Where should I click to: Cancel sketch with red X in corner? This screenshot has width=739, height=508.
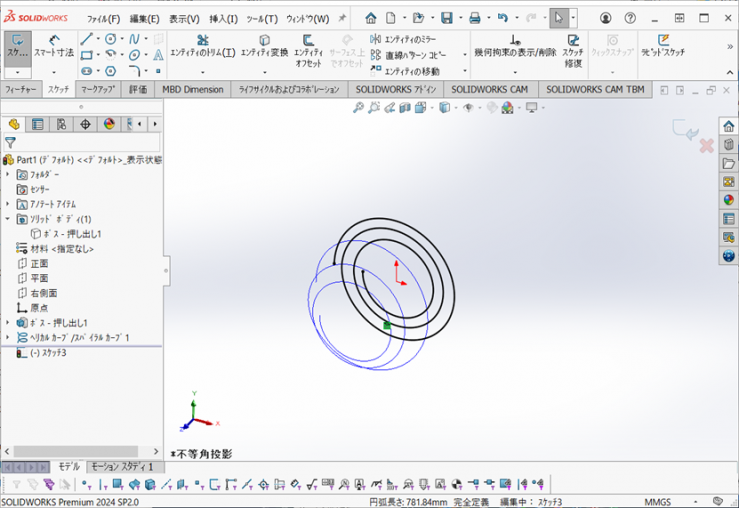705,147
